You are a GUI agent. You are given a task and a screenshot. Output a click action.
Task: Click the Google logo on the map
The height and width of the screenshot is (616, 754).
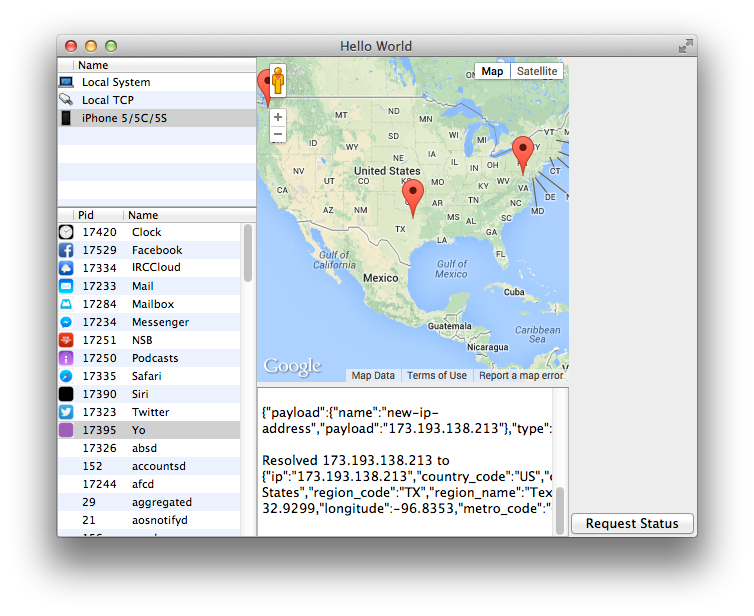pyautogui.click(x=292, y=367)
